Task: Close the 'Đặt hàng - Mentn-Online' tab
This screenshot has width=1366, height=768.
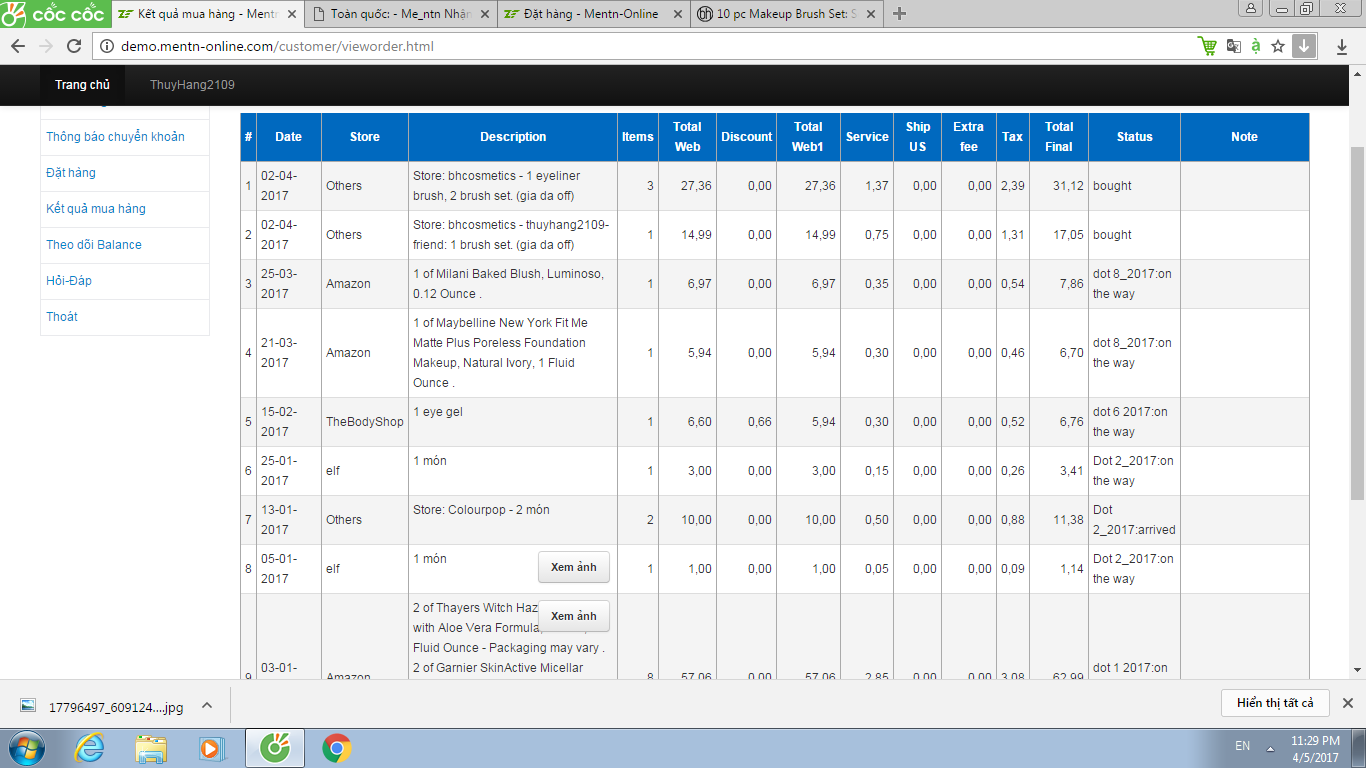Action: (x=676, y=14)
